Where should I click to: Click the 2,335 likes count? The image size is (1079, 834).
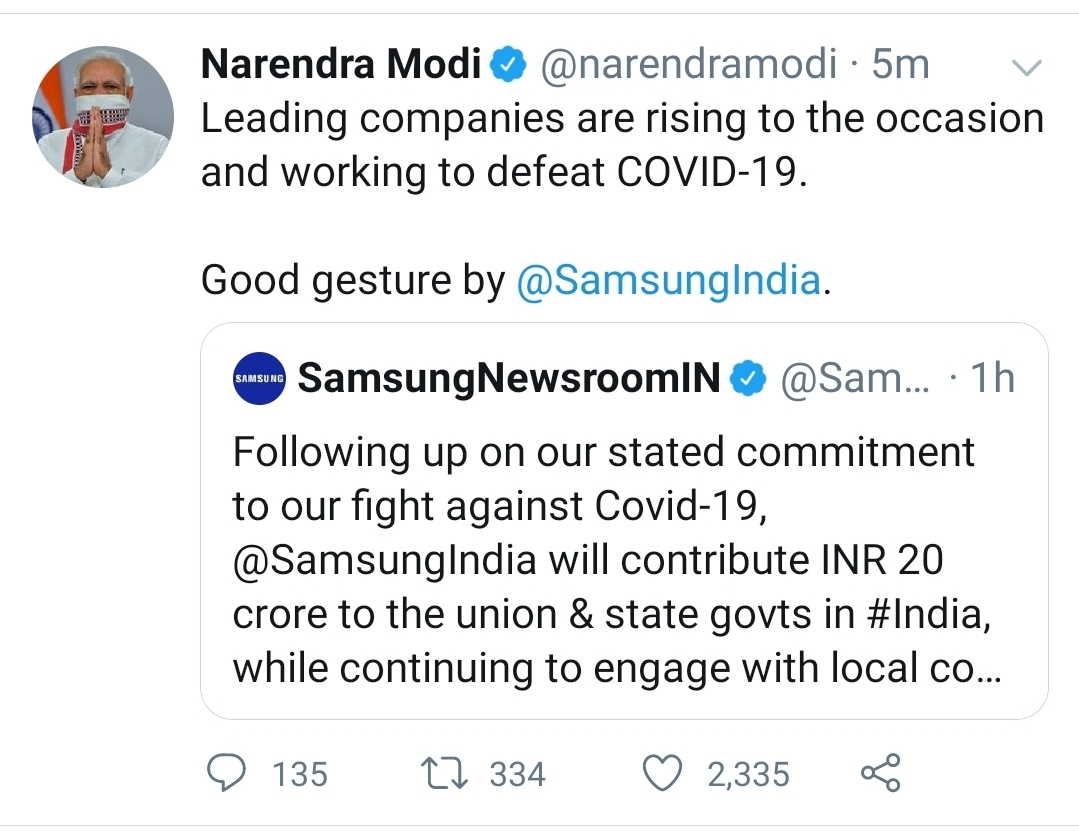coord(748,775)
